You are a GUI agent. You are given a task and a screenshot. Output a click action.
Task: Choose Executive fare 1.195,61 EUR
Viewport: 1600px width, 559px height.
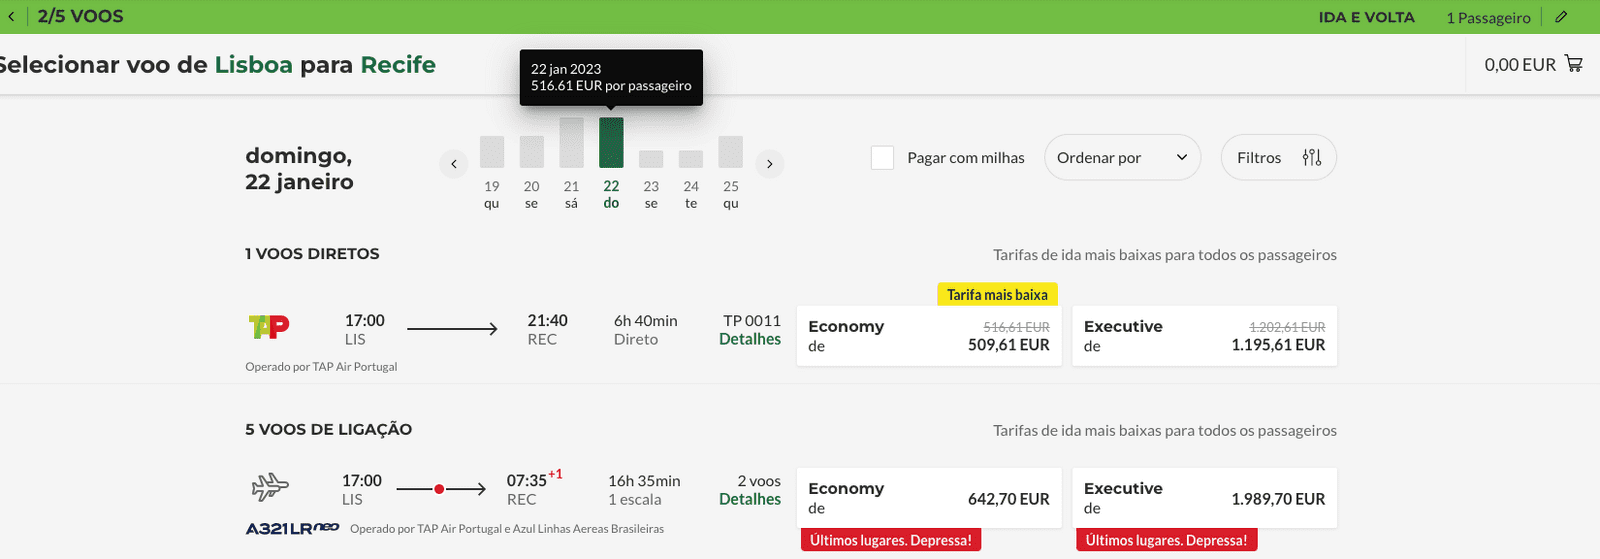click(1204, 336)
